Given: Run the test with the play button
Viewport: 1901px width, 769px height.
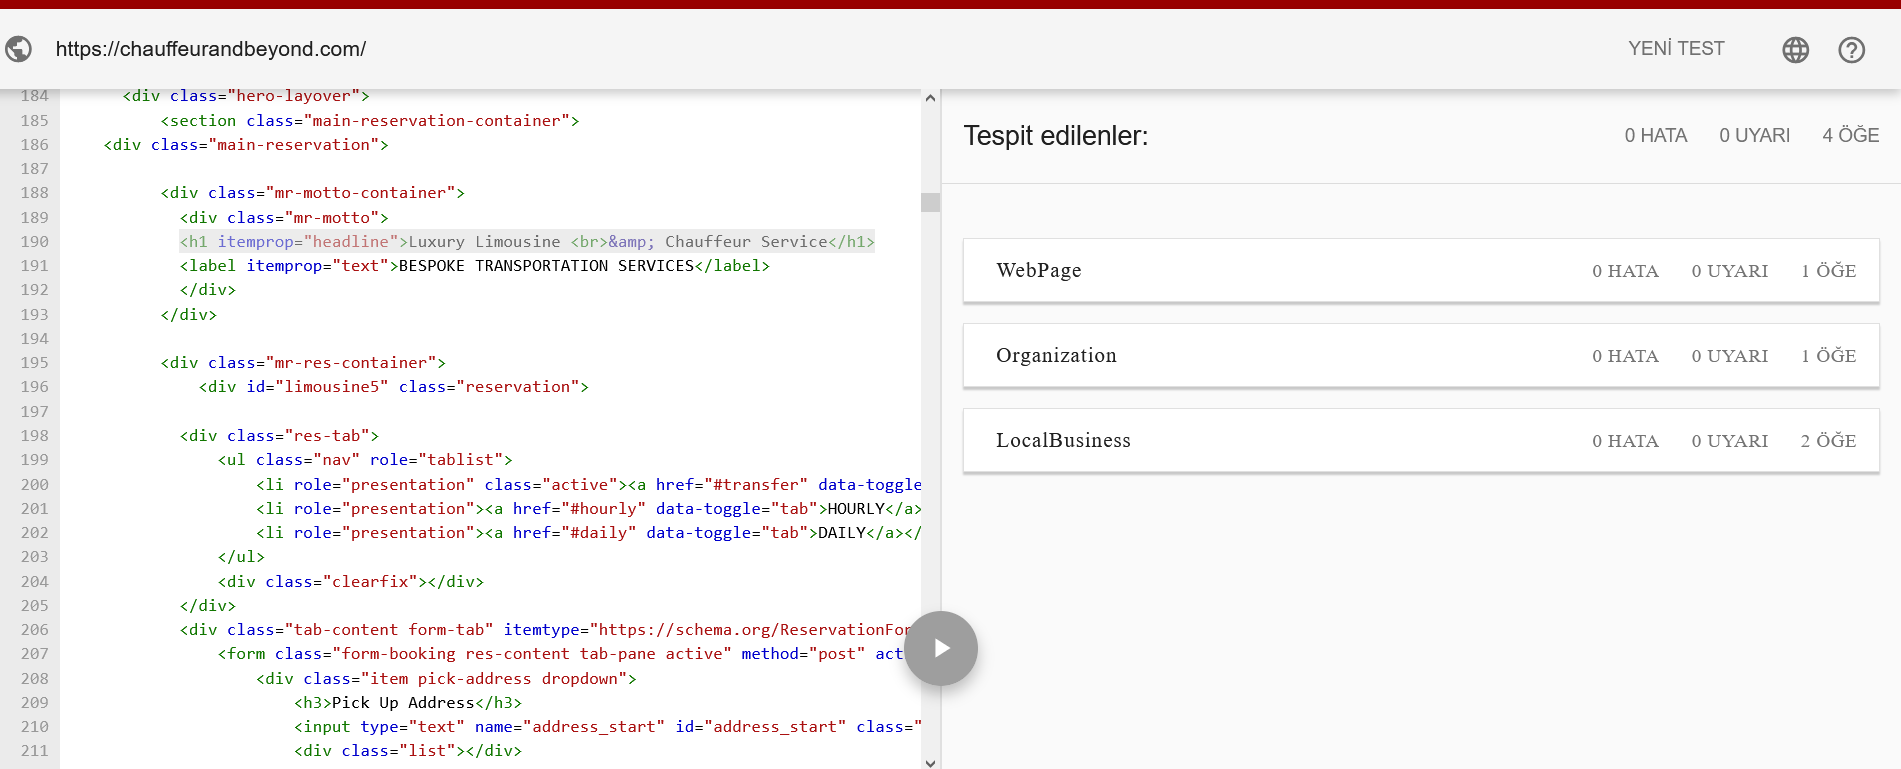Looking at the screenshot, I should pos(941,648).
